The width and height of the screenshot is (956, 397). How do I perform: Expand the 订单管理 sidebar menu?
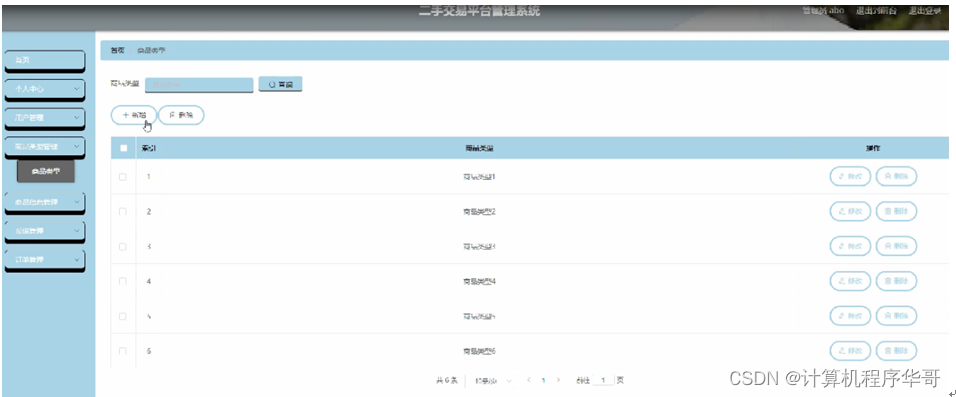tap(44, 260)
